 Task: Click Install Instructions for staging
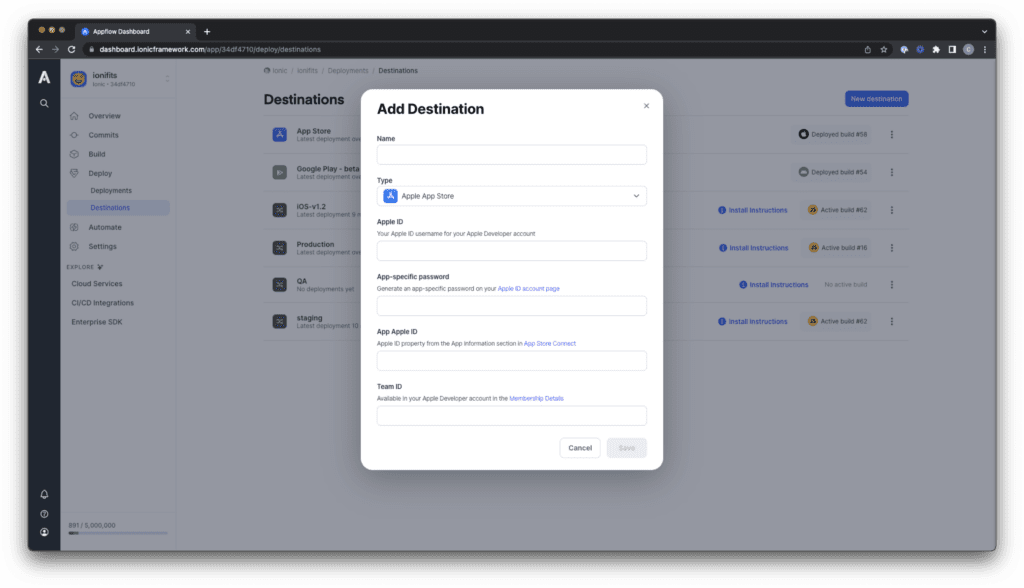pos(753,321)
